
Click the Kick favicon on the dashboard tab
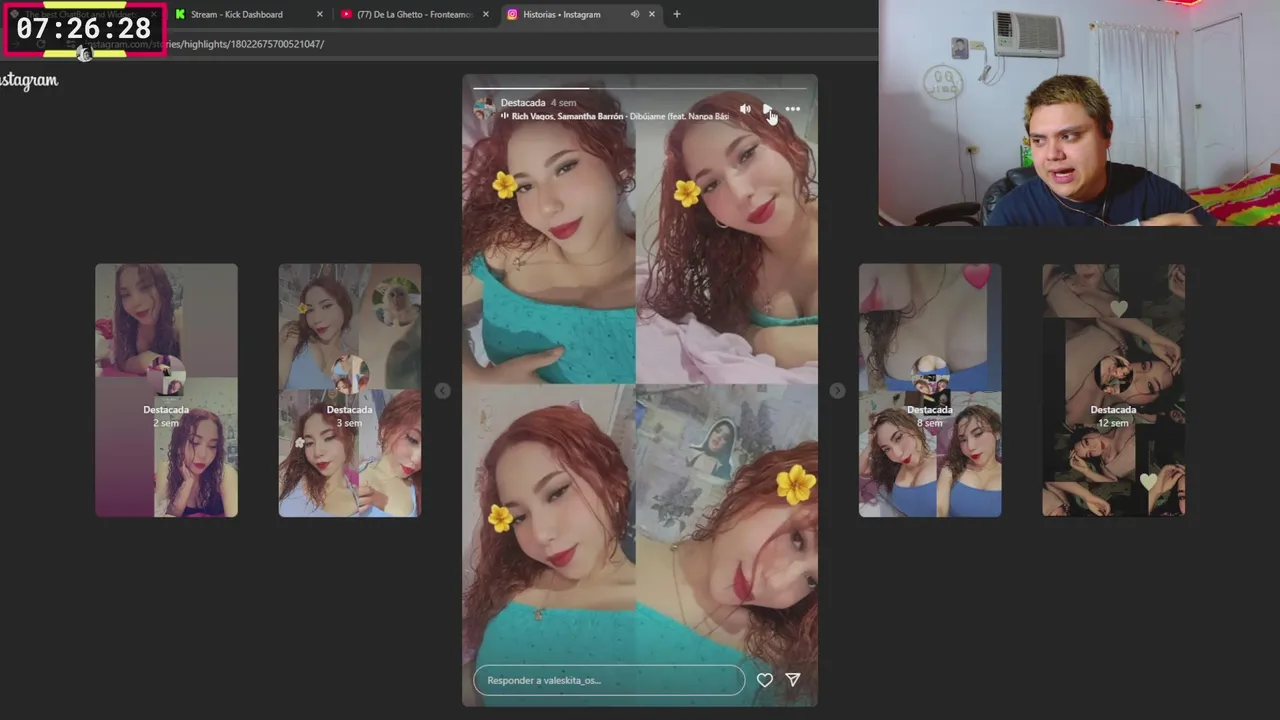(x=181, y=15)
